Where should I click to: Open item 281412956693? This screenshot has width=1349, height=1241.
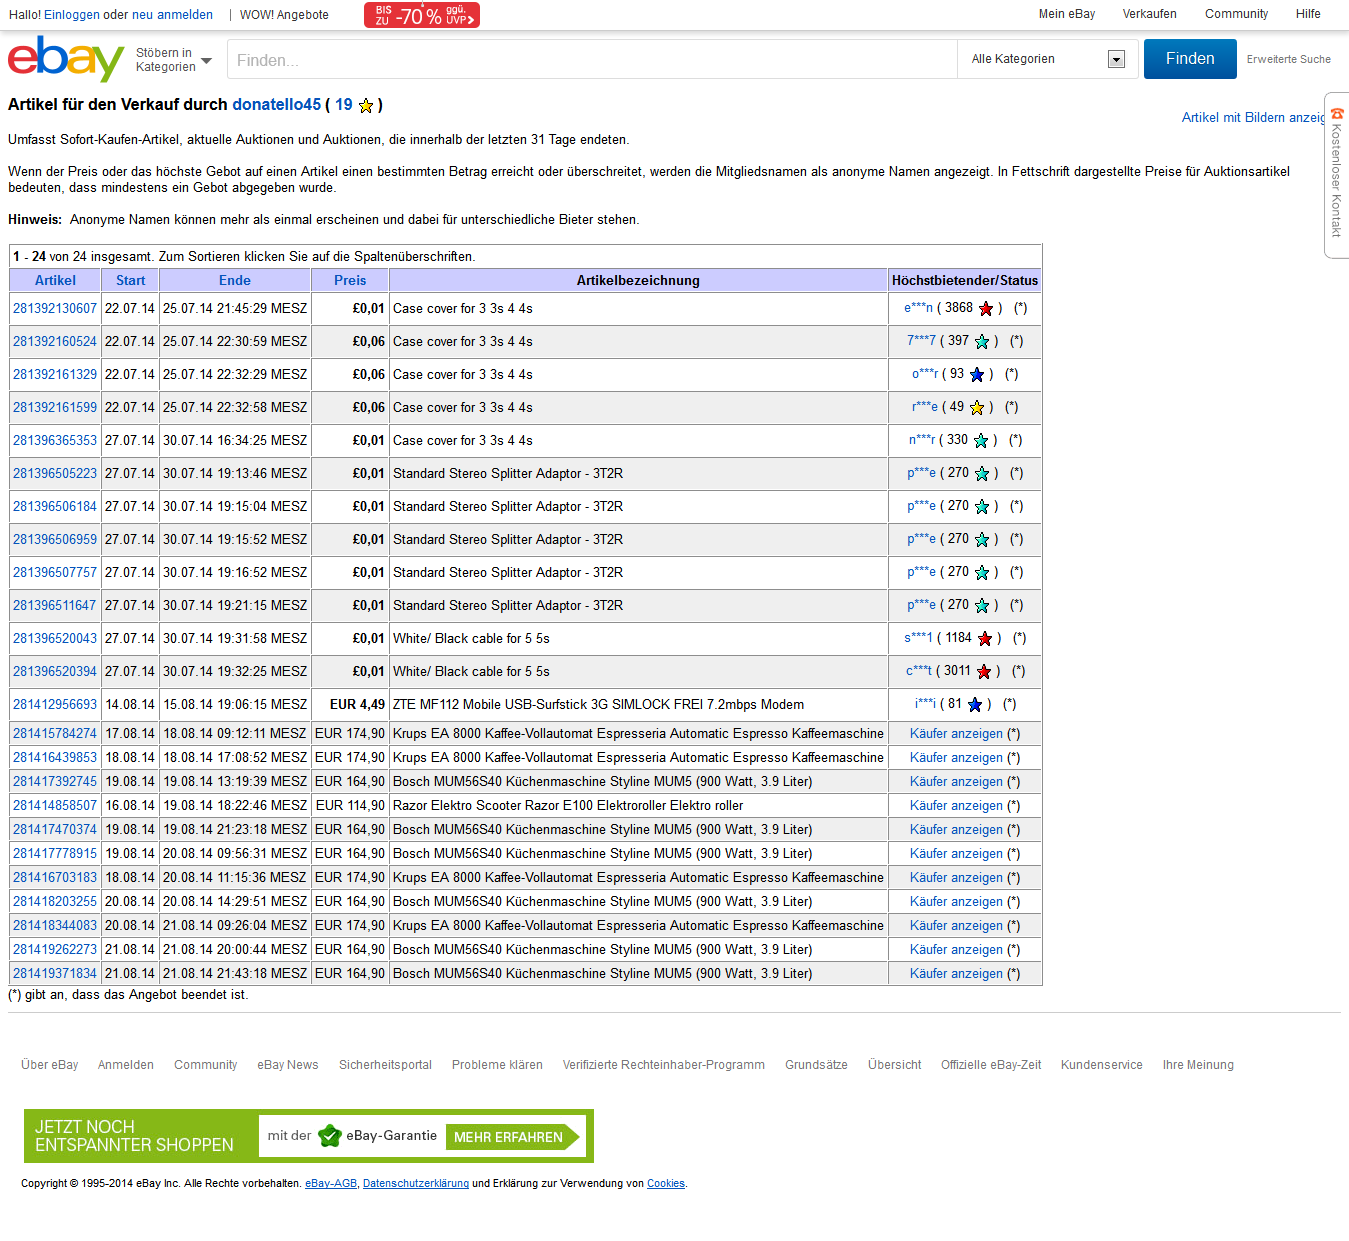55,705
